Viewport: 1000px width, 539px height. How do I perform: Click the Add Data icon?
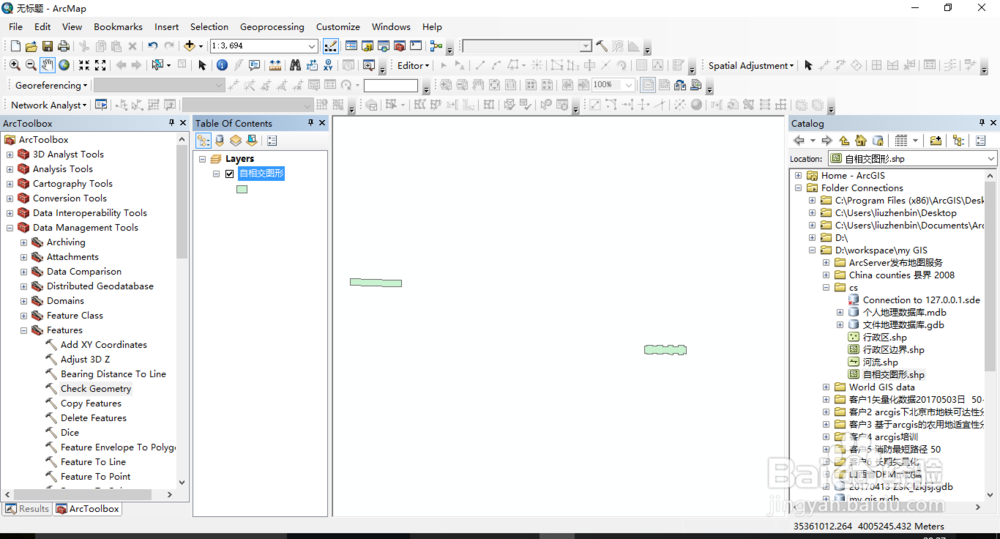tap(189, 46)
